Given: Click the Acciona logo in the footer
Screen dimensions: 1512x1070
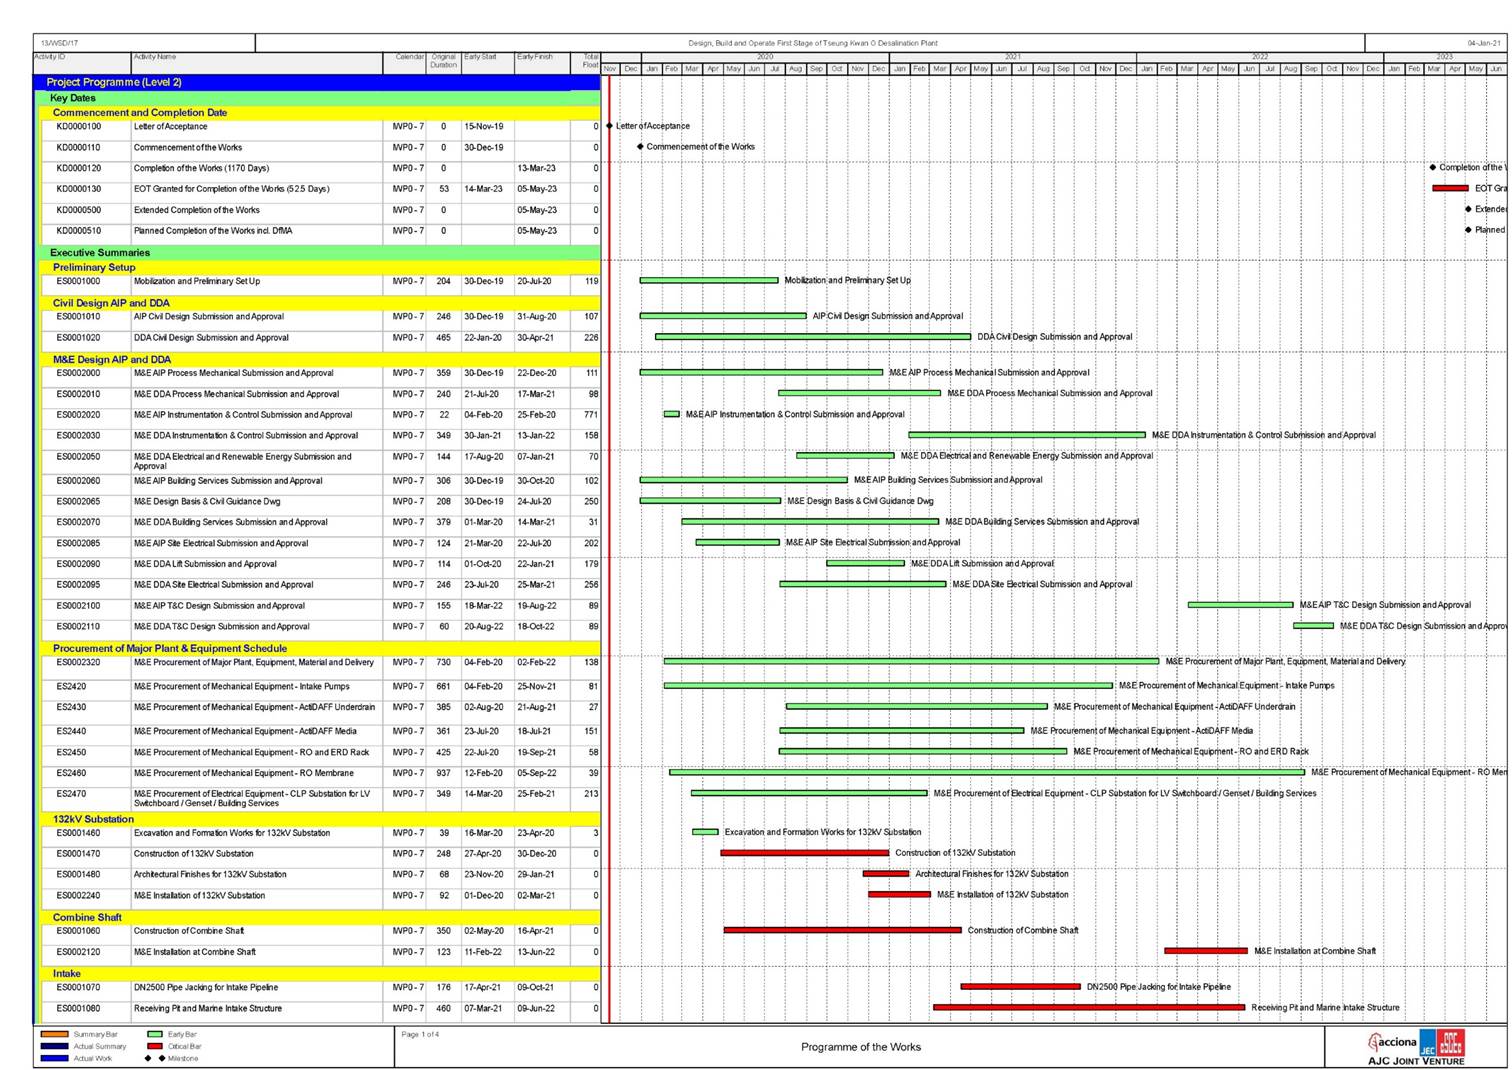Looking at the screenshot, I should 1393,1042.
